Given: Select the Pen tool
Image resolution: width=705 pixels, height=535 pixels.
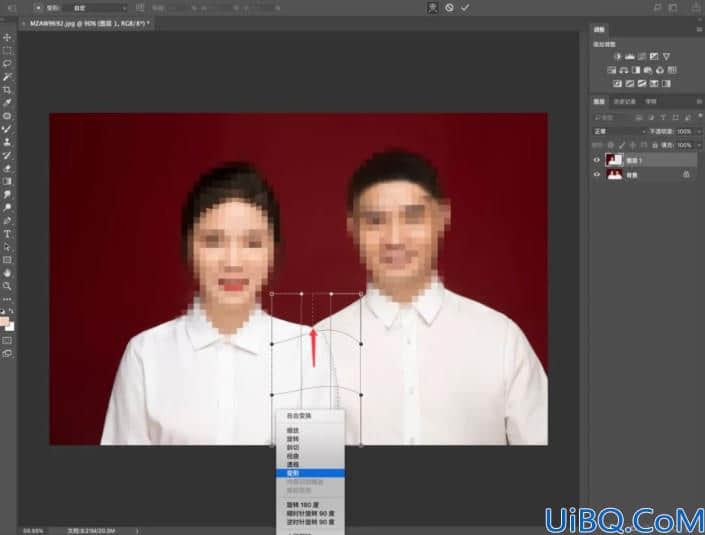Looking at the screenshot, I should tap(7, 220).
